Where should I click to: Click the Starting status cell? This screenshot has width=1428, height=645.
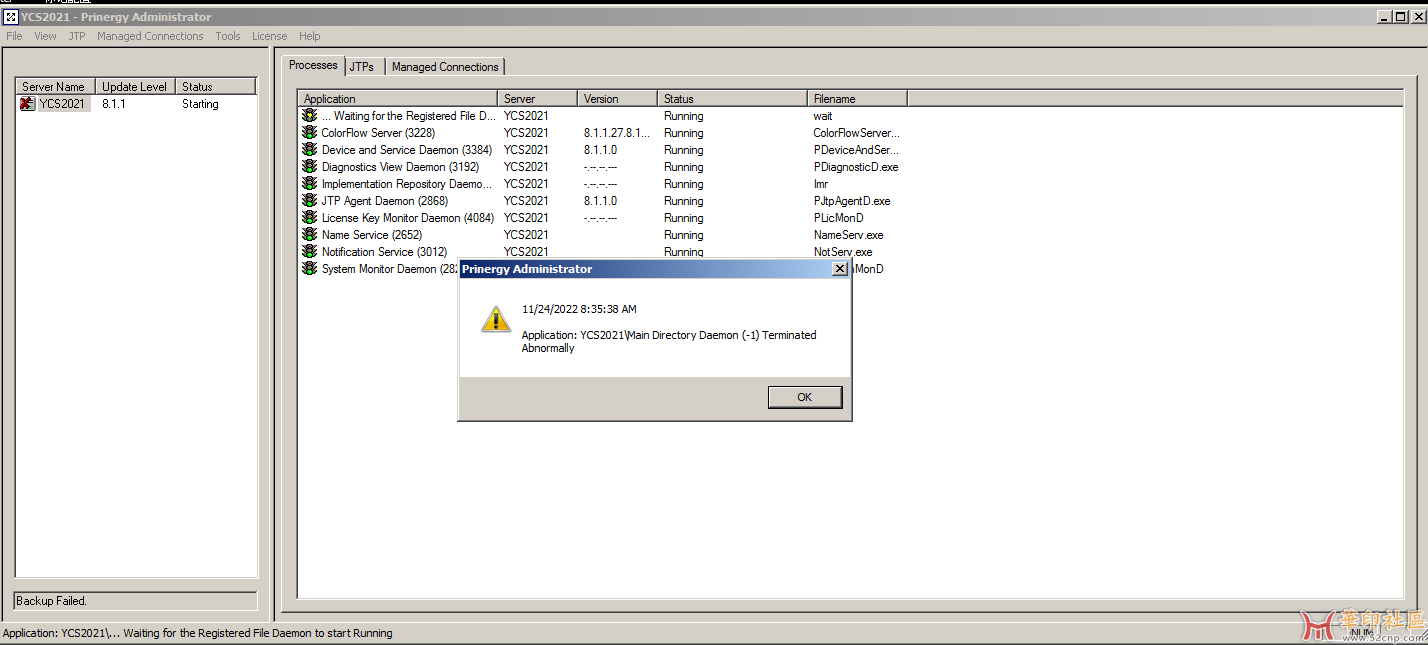pyautogui.click(x=200, y=104)
